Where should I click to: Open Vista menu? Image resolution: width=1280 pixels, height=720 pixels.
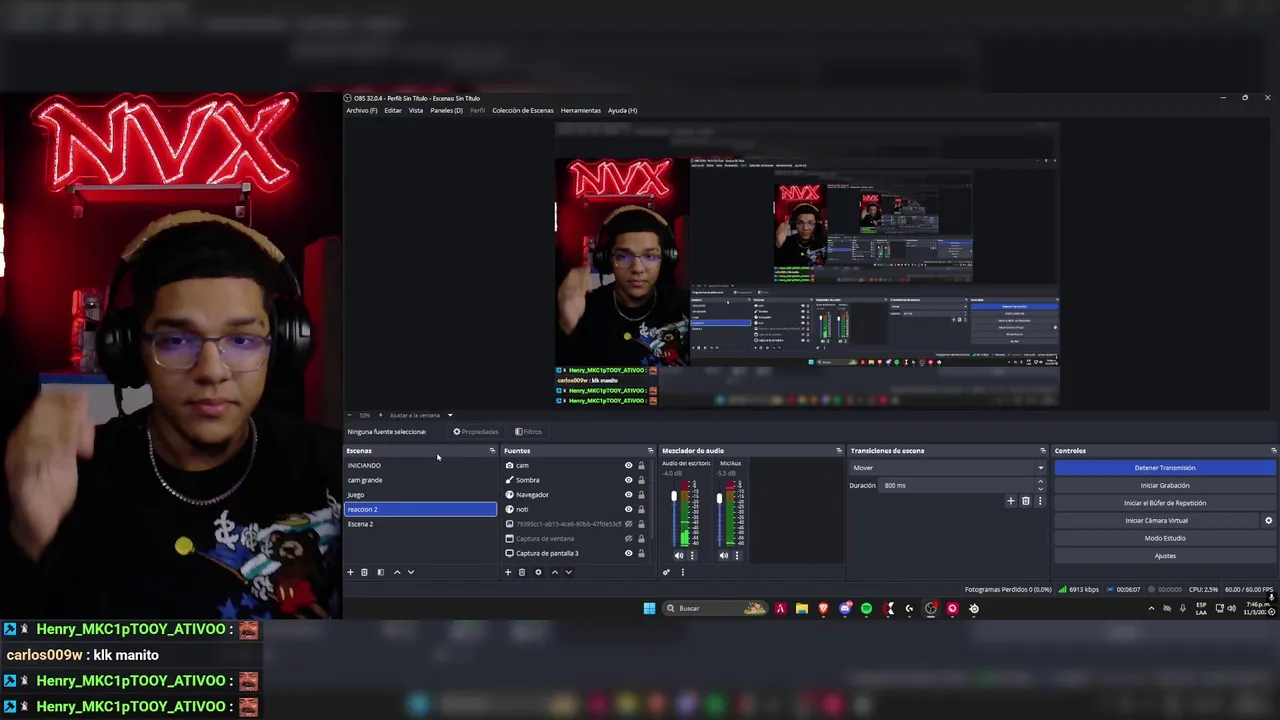pos(416,110)
